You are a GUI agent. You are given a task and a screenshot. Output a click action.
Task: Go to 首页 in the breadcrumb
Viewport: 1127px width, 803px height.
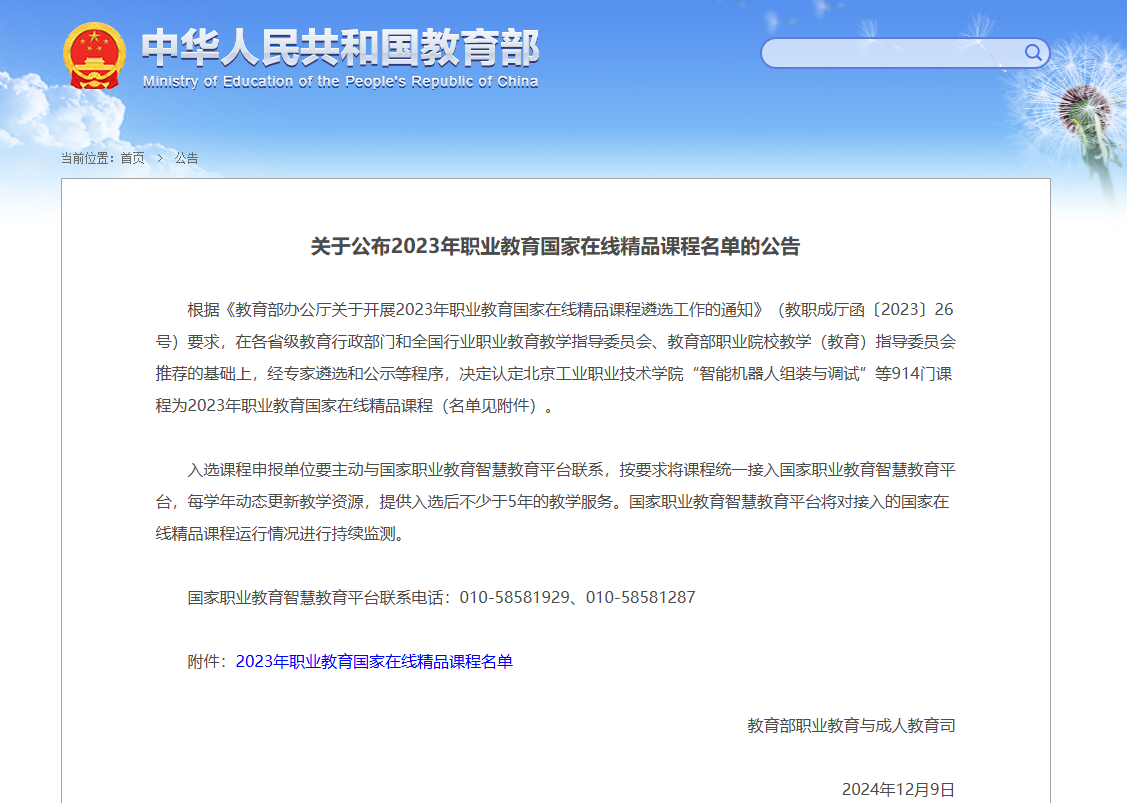tap(132, 158)
